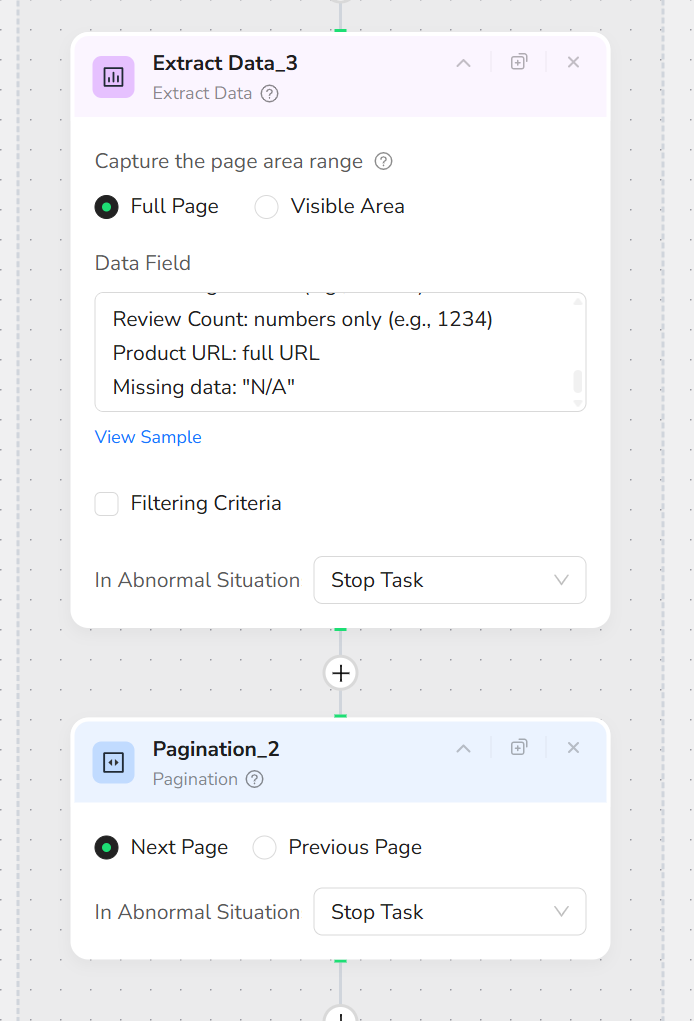The image size is (694, 1021).
Task: Collapse the Pagination_2 card
Action: (x=463, y=748)
